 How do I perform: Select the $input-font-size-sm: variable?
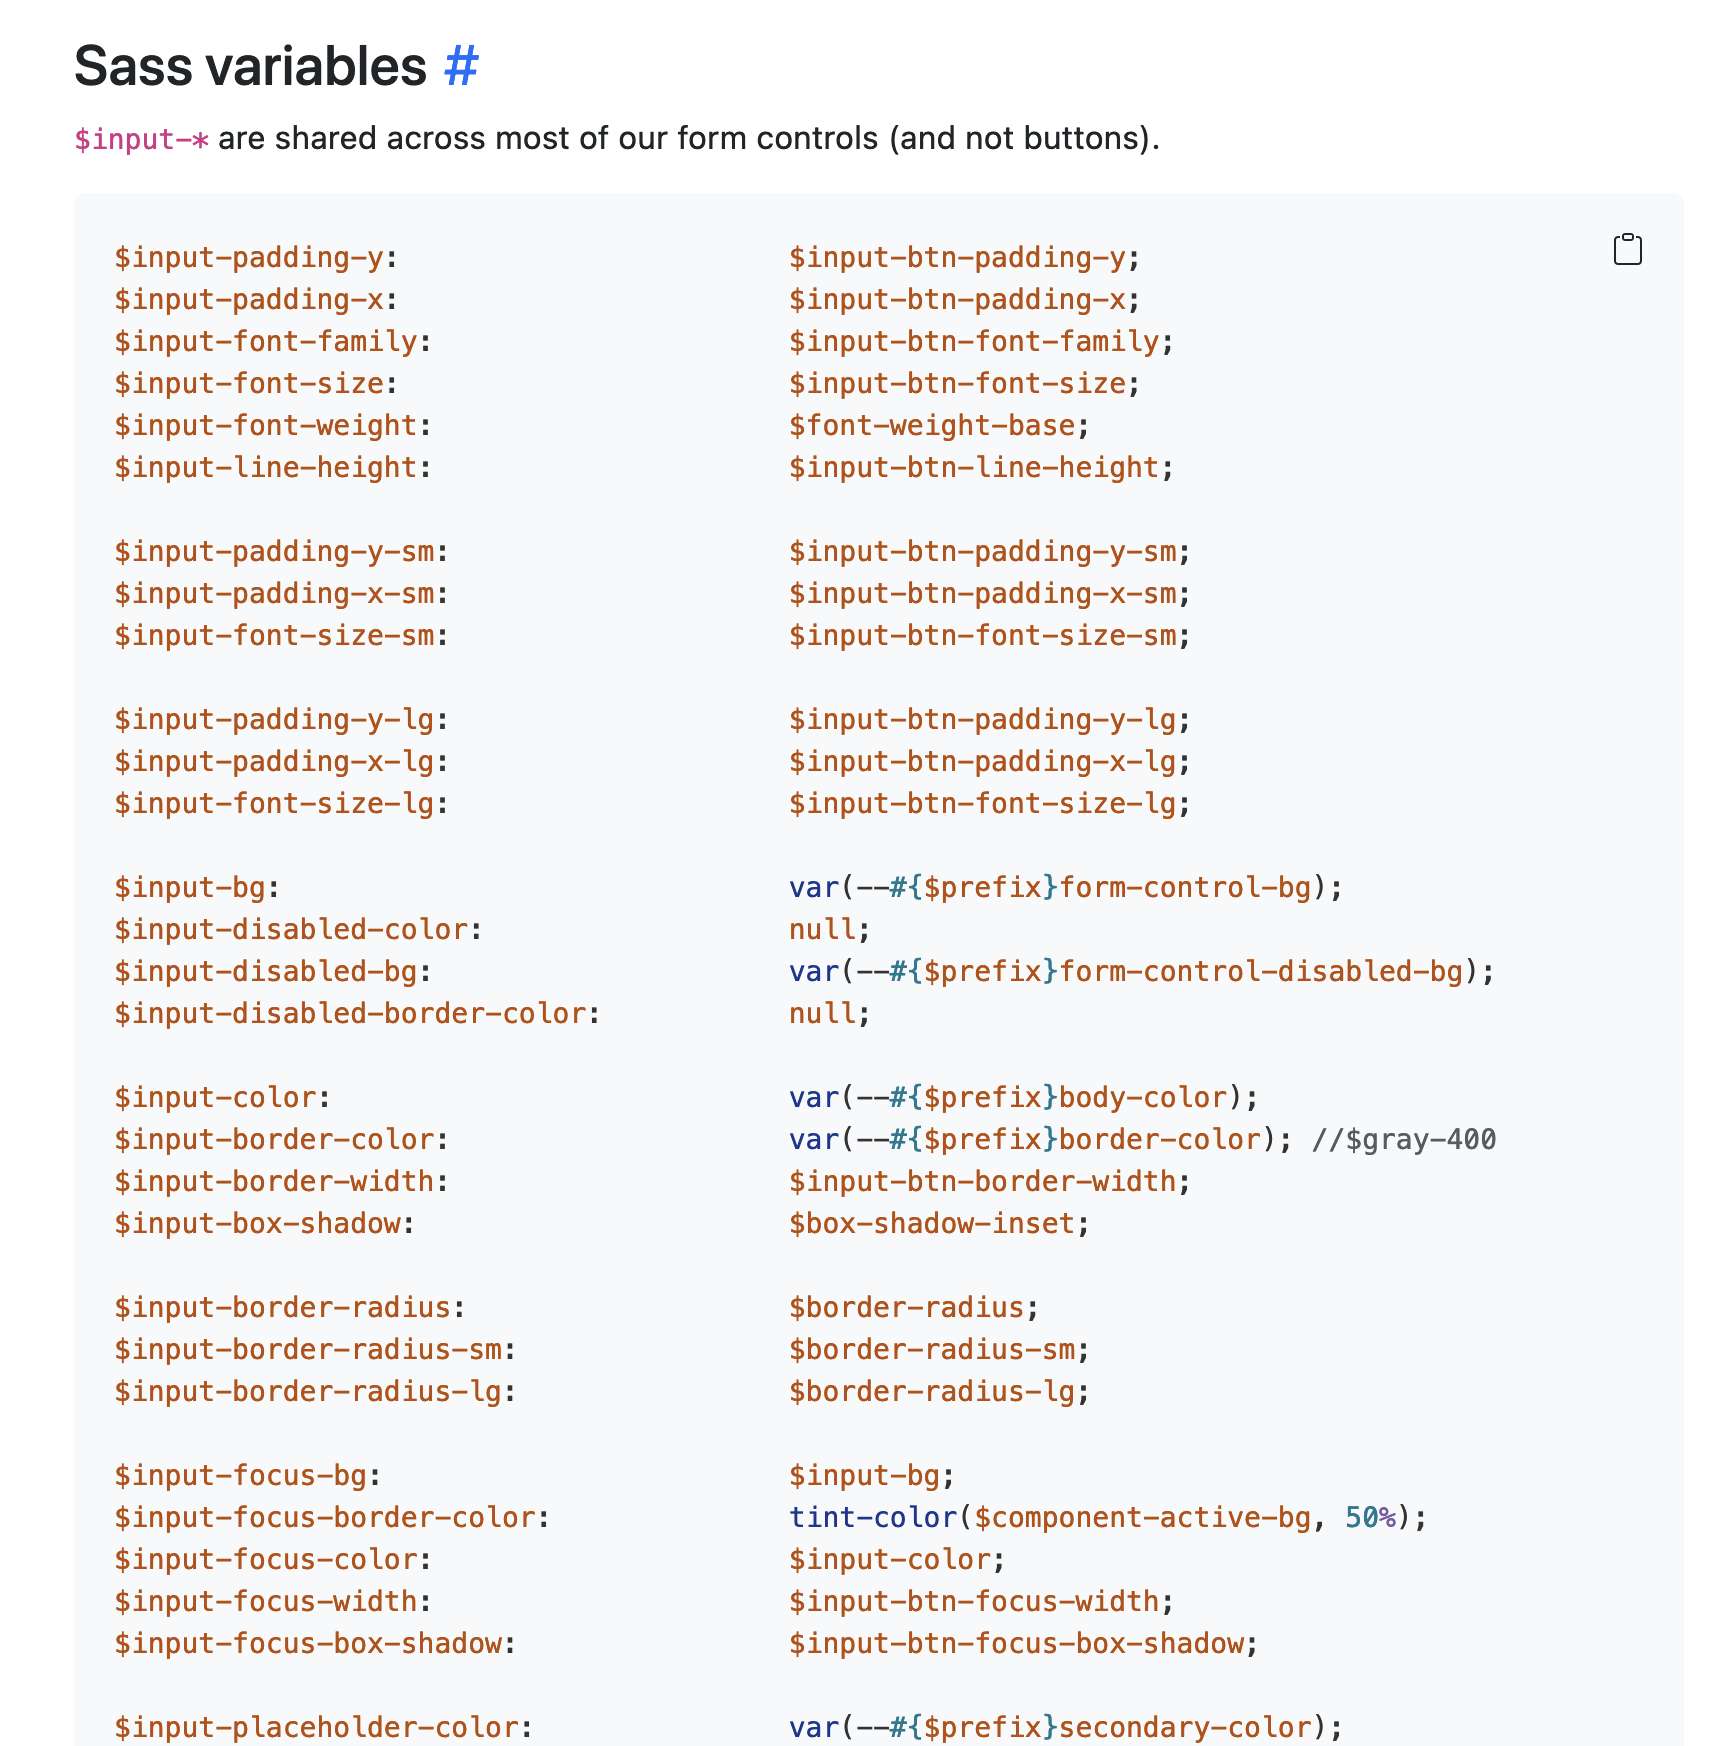282,636
